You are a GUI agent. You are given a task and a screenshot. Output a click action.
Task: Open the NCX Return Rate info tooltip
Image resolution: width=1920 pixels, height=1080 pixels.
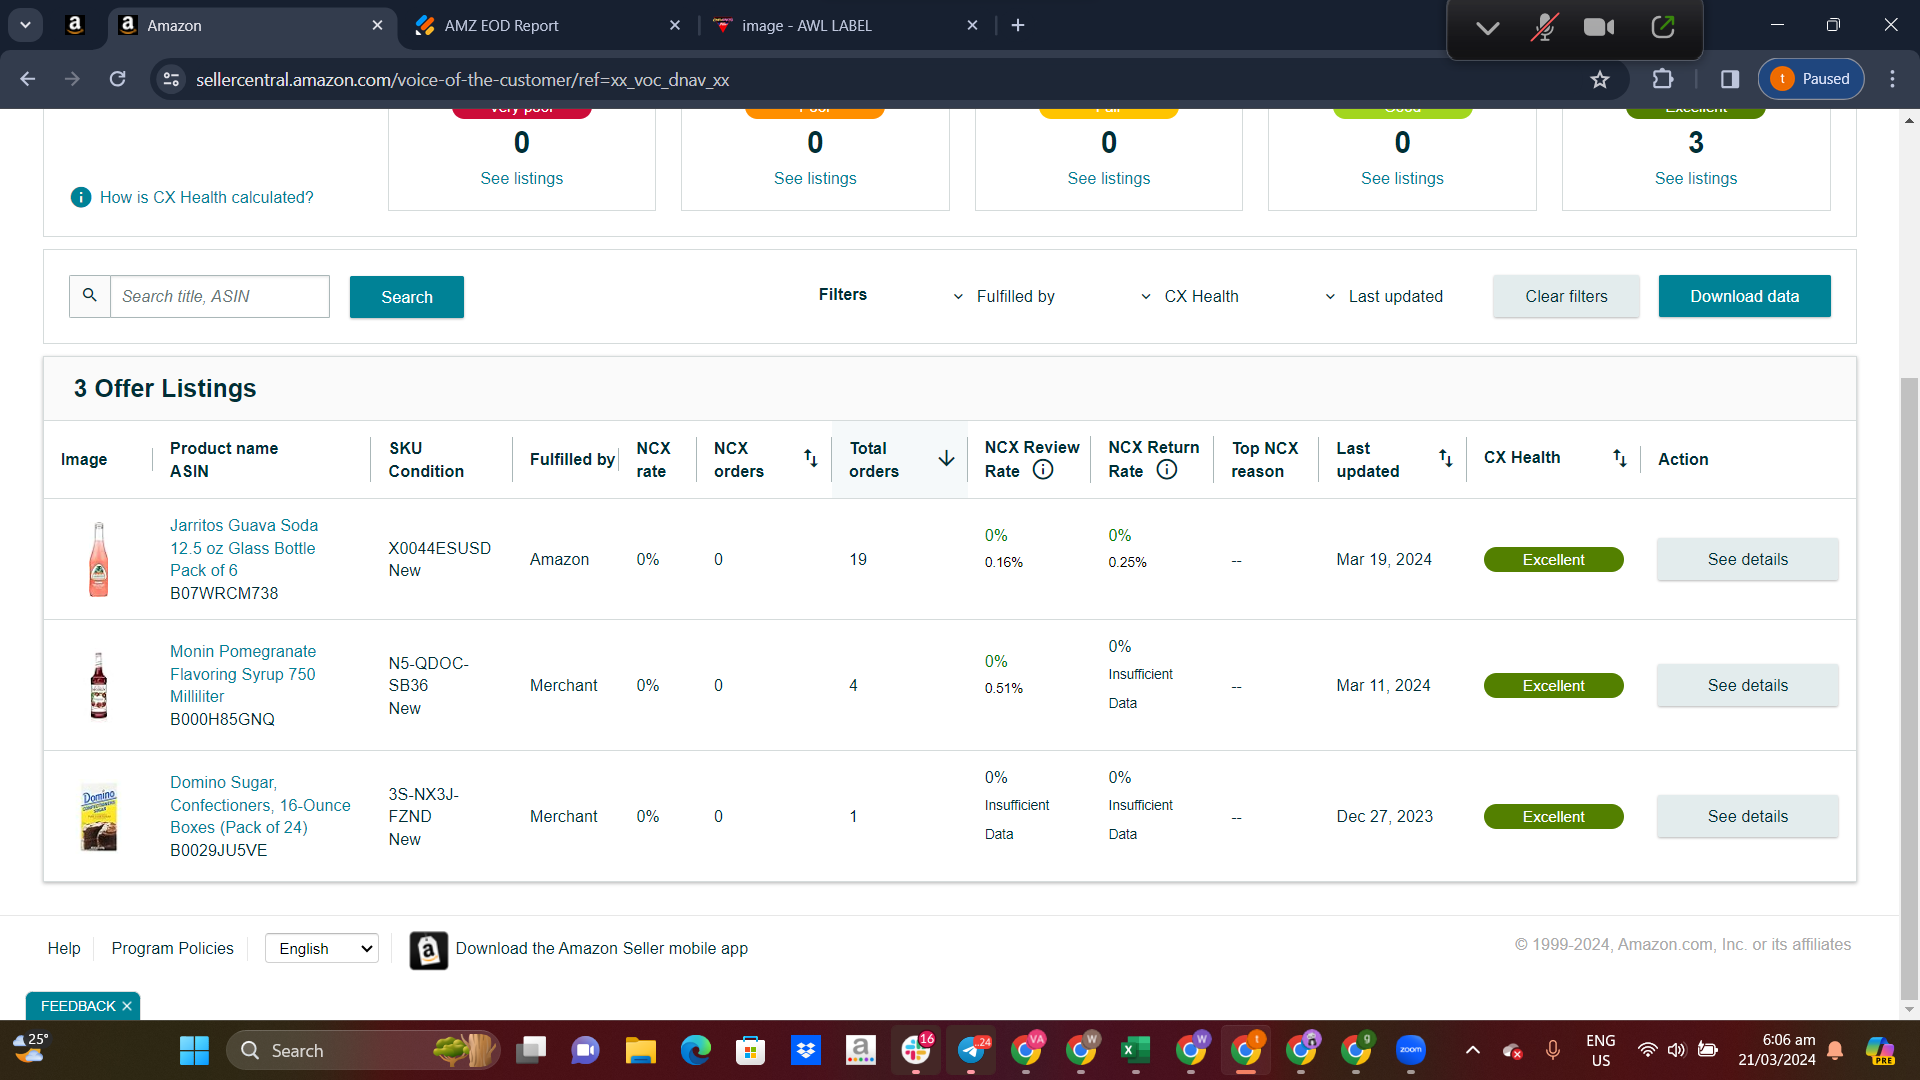[x=1167, y=470]
